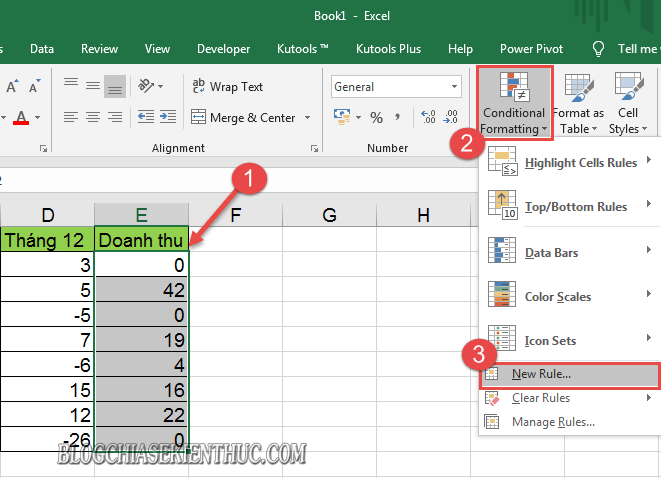Select cell containing -26
The width and height of the screenshot is (661, 478).
pos(47,440)
